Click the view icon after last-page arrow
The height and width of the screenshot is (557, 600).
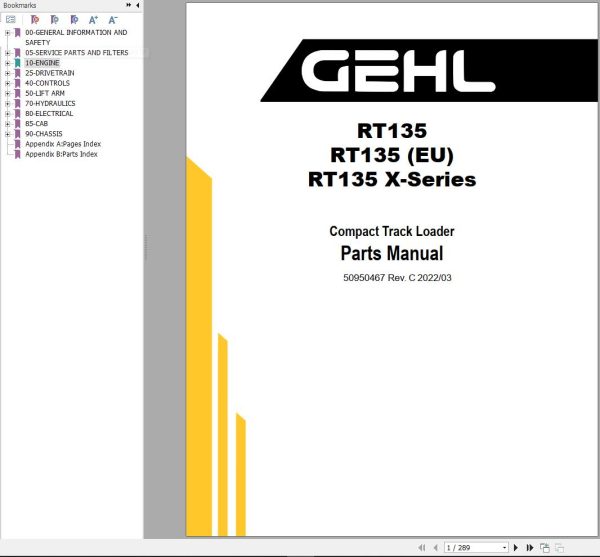[x=545, y=548]
